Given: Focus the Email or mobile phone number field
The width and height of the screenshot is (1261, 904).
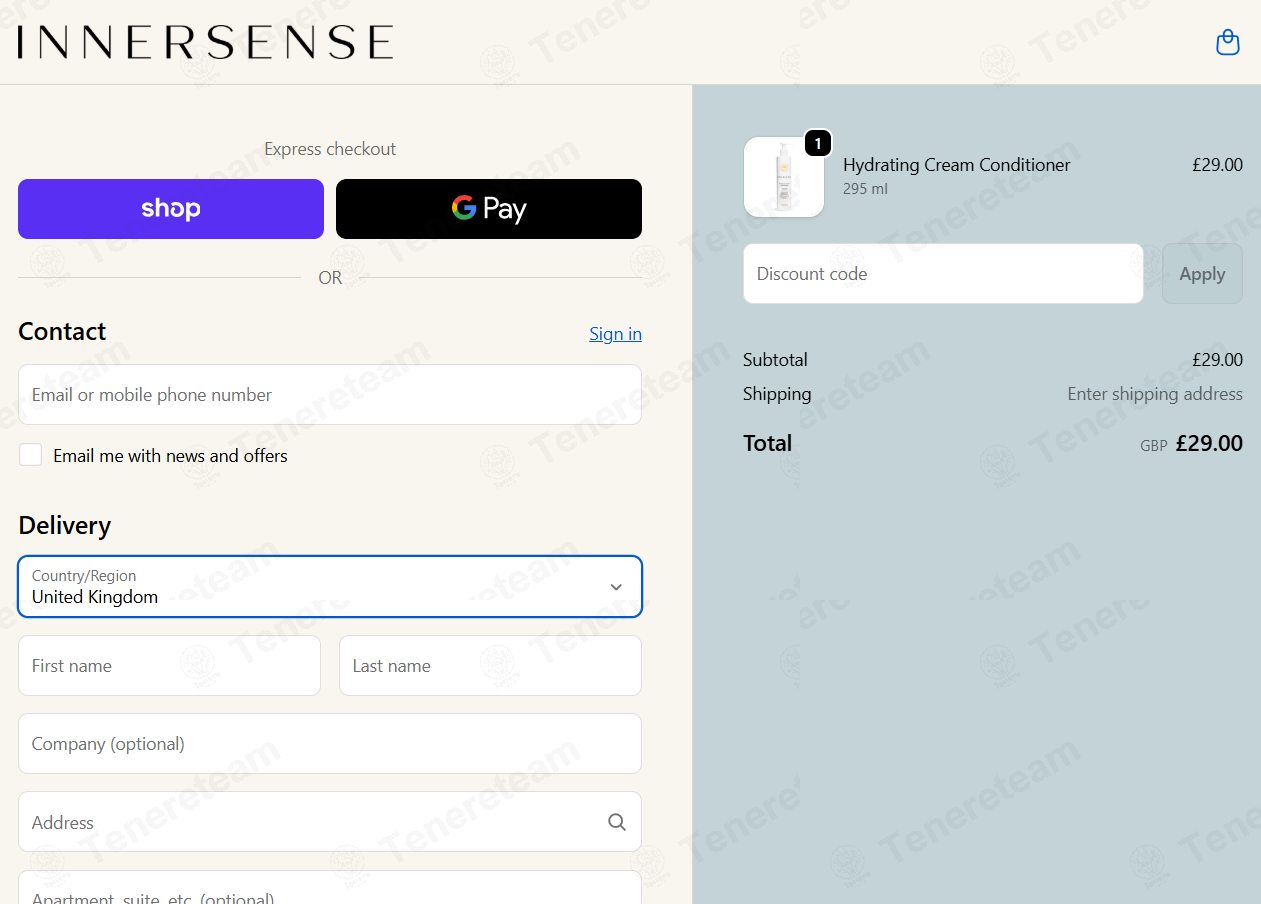Looking at the screenshot, I should (330, 395).
